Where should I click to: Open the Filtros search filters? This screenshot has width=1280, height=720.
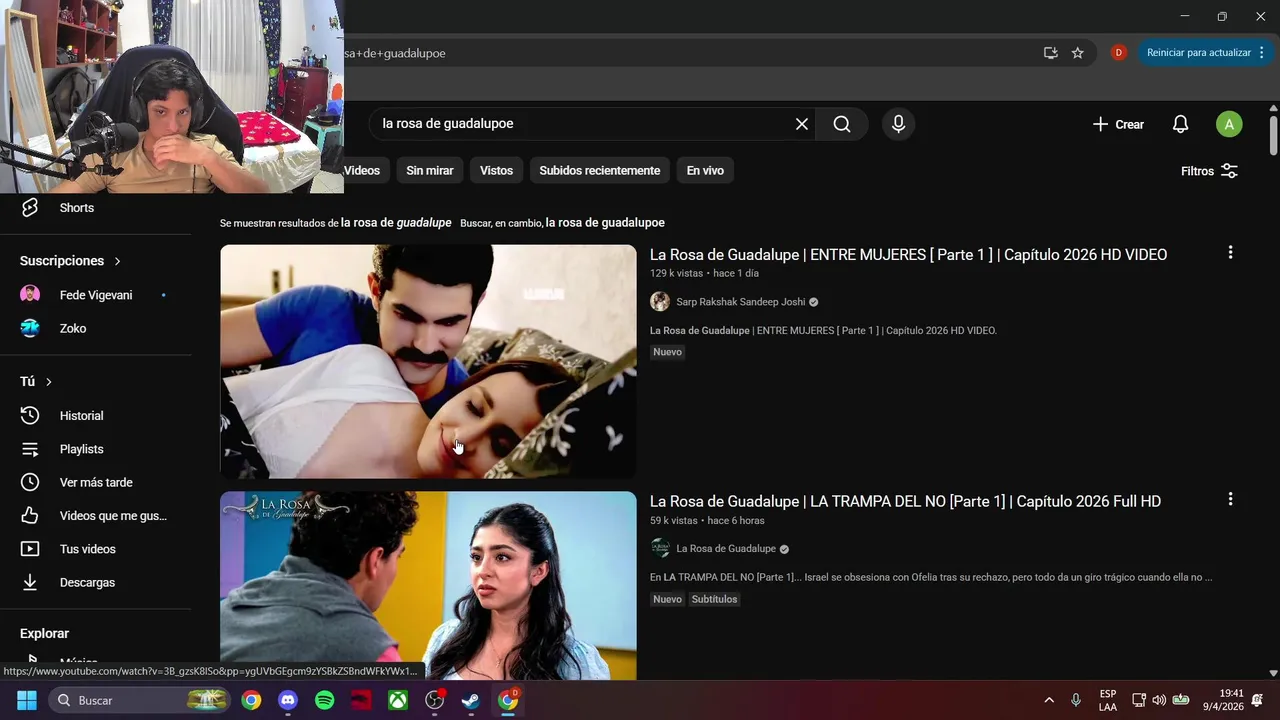click(x=1209, y=171)
